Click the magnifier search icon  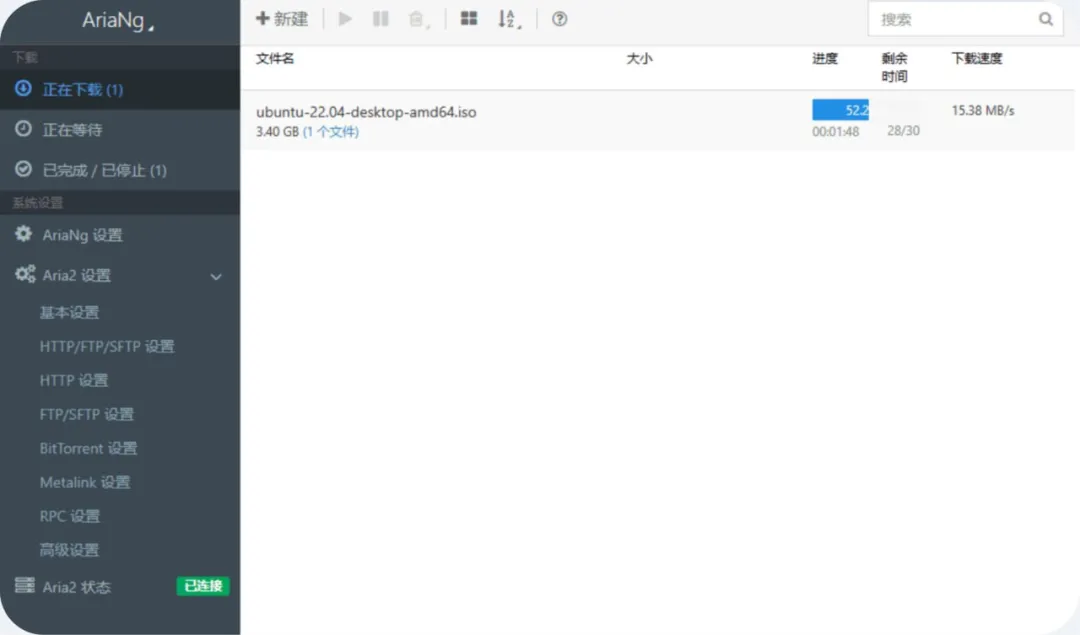(x=1046, y=19)
